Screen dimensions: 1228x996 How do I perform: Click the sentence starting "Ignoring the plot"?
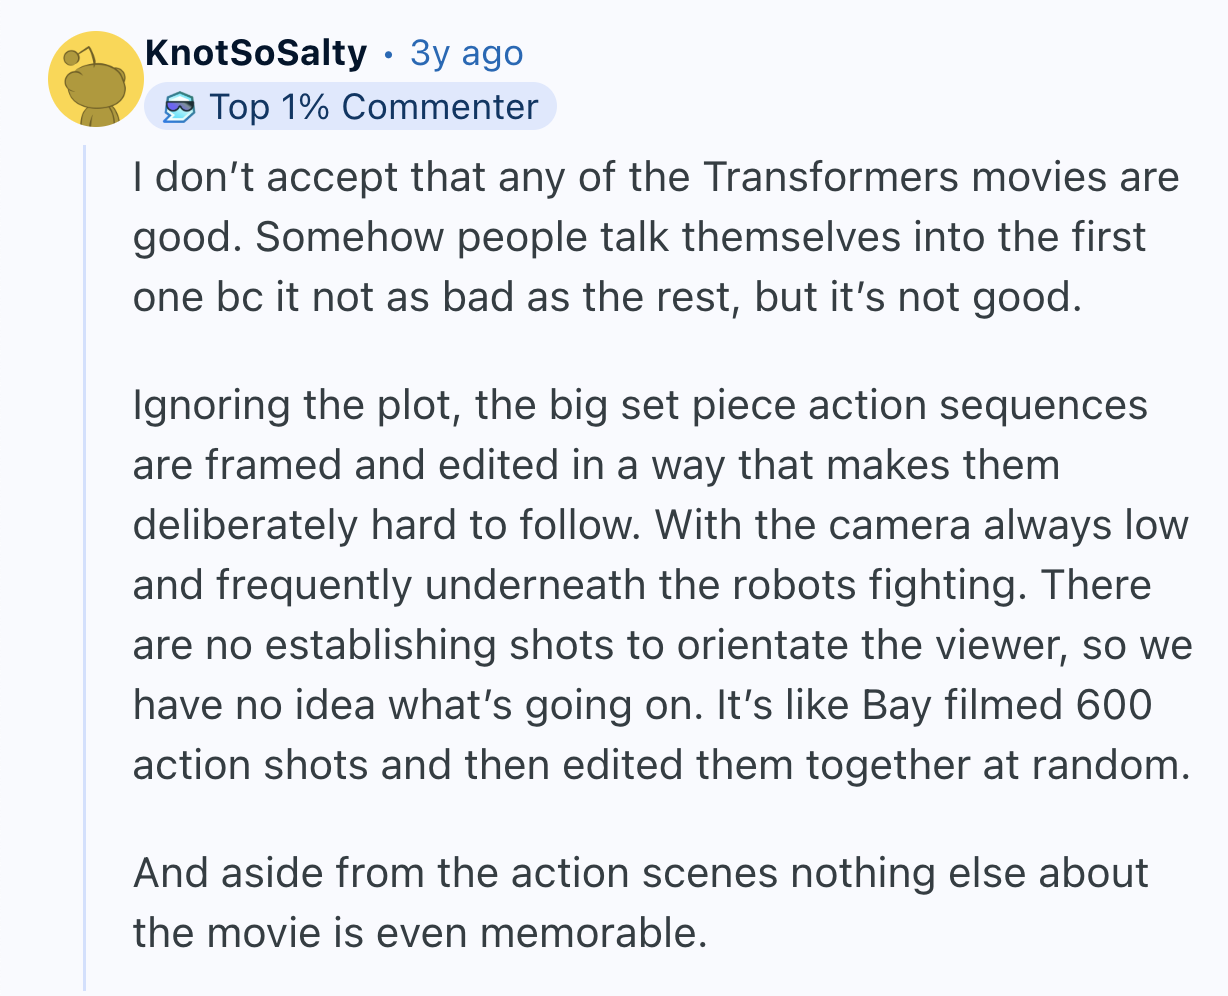(640, 406)
